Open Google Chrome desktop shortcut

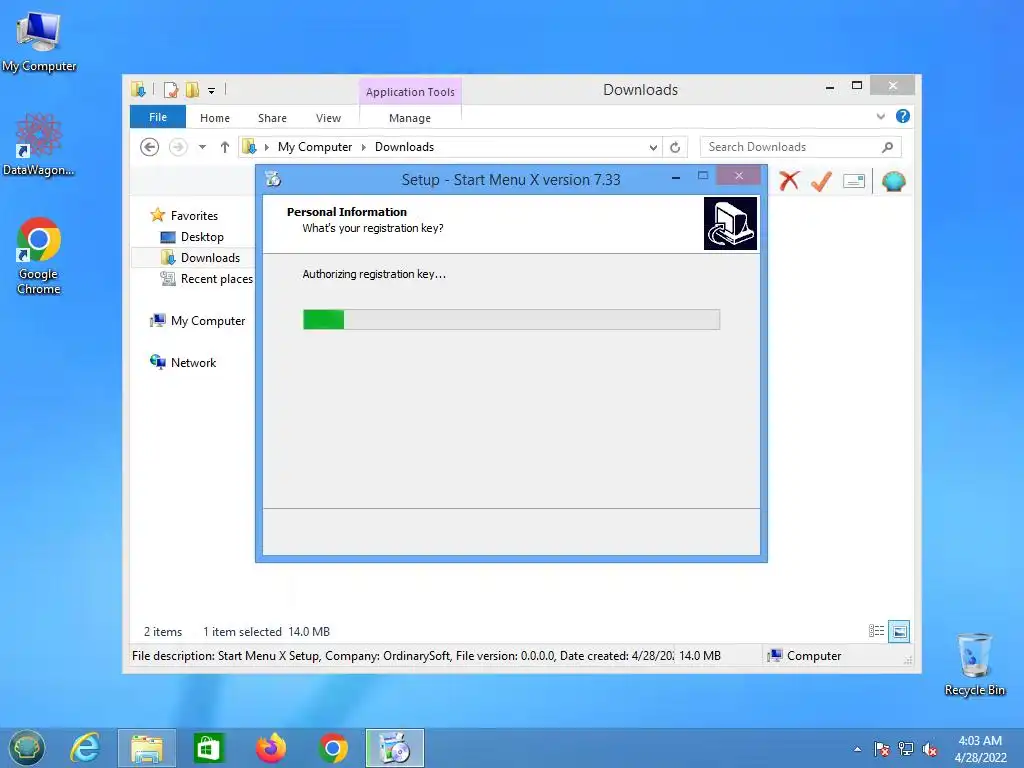click(x=39, y=255)
